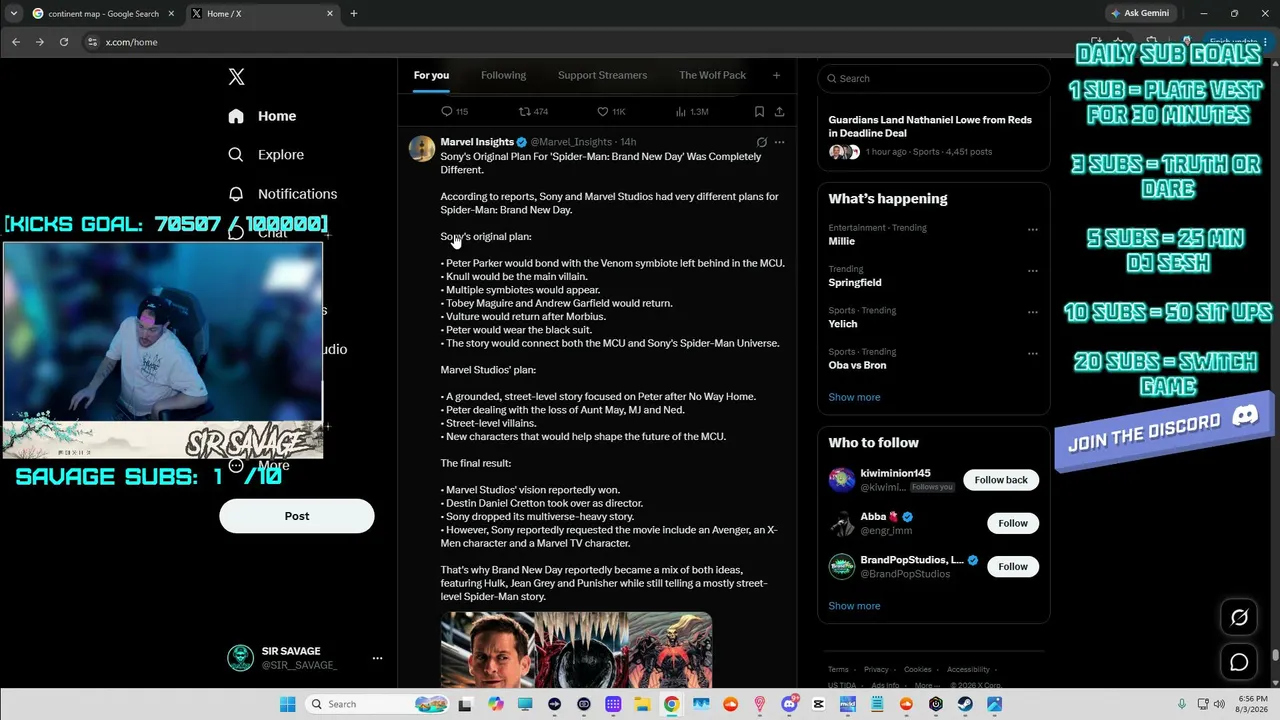Image resolution: width=1280 pixels, height=720 pixels.
Task: Like the post with 11K likes
Action: tap(611, 111)
